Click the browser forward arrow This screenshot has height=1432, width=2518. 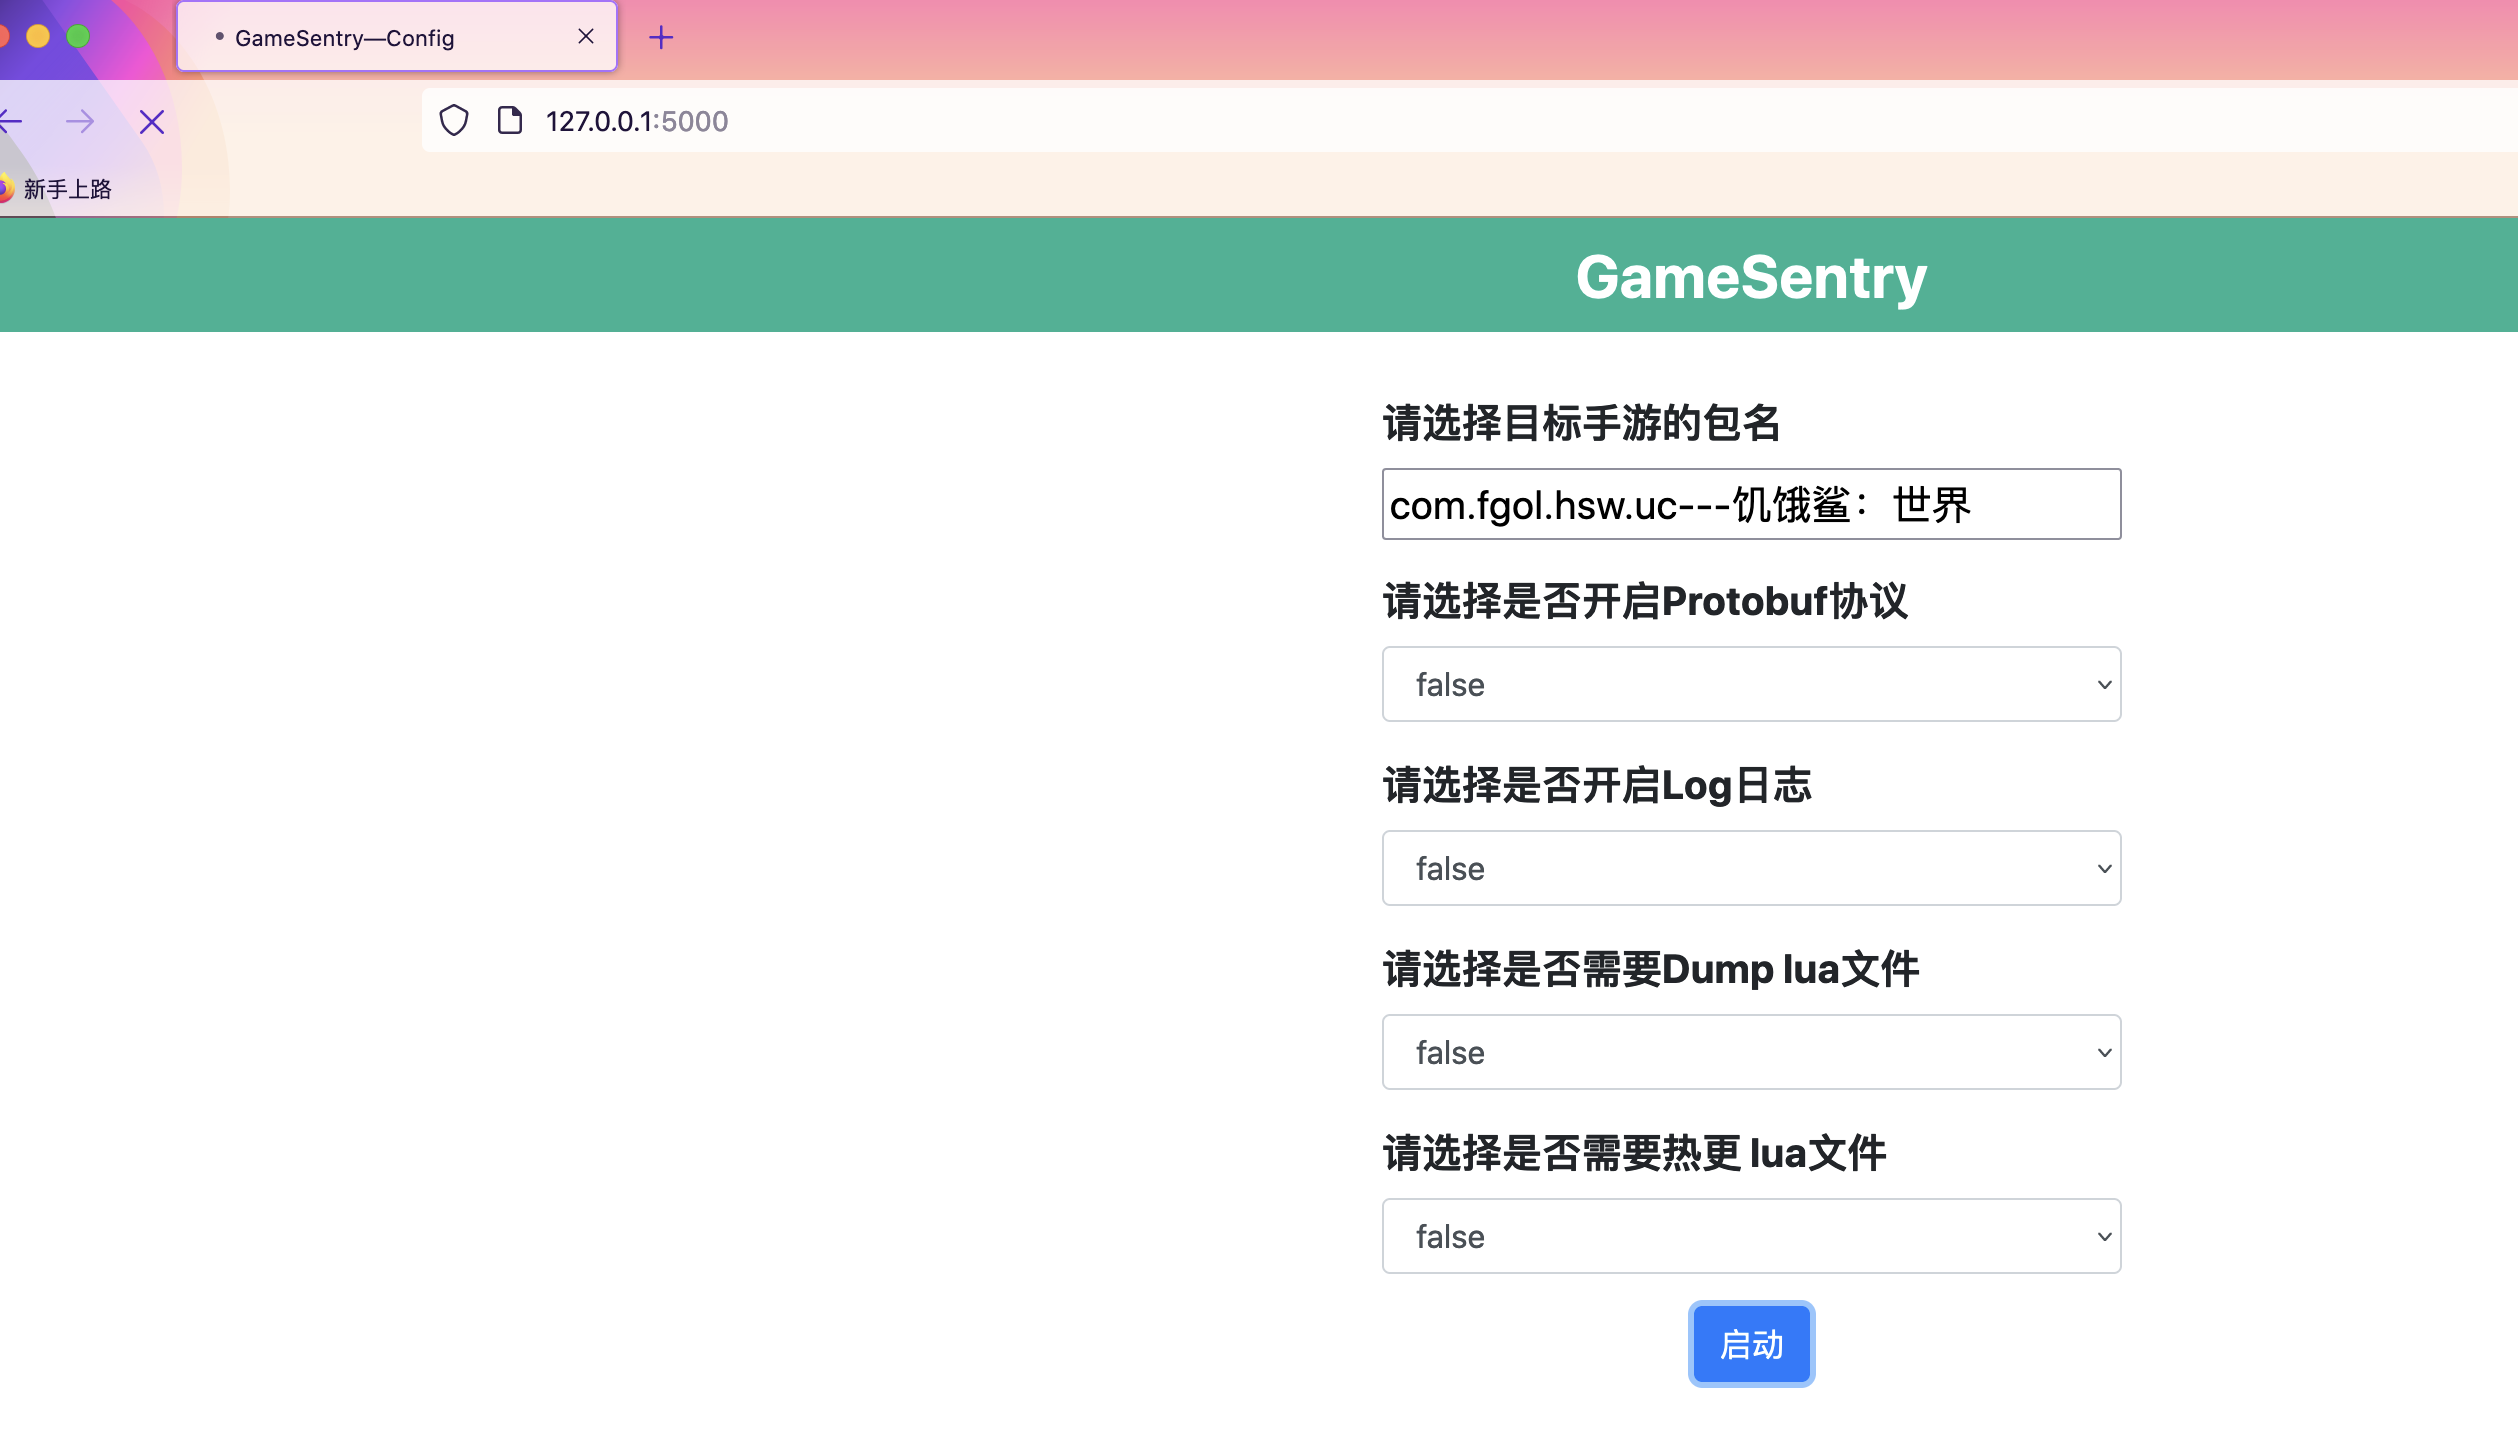80,121
